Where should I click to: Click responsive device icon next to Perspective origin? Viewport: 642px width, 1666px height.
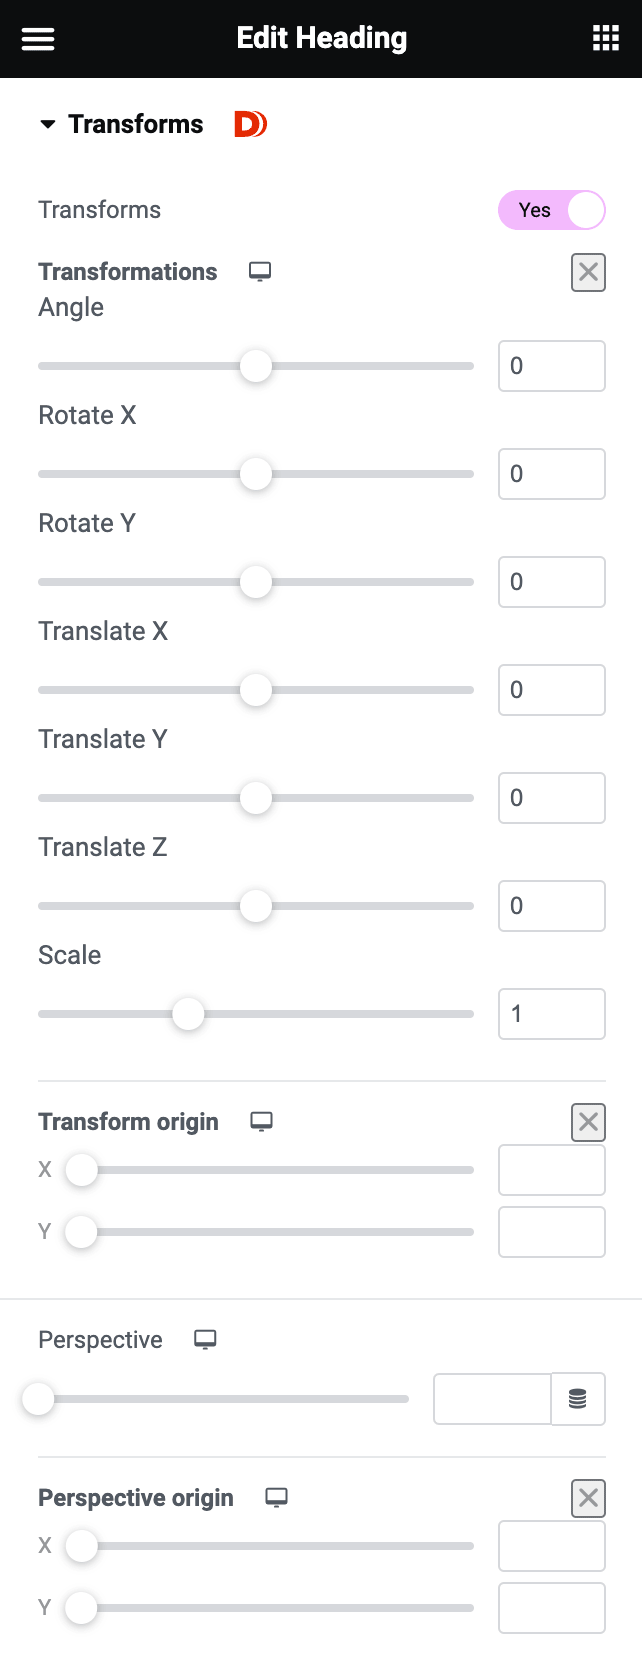[x=277, y=1498]
